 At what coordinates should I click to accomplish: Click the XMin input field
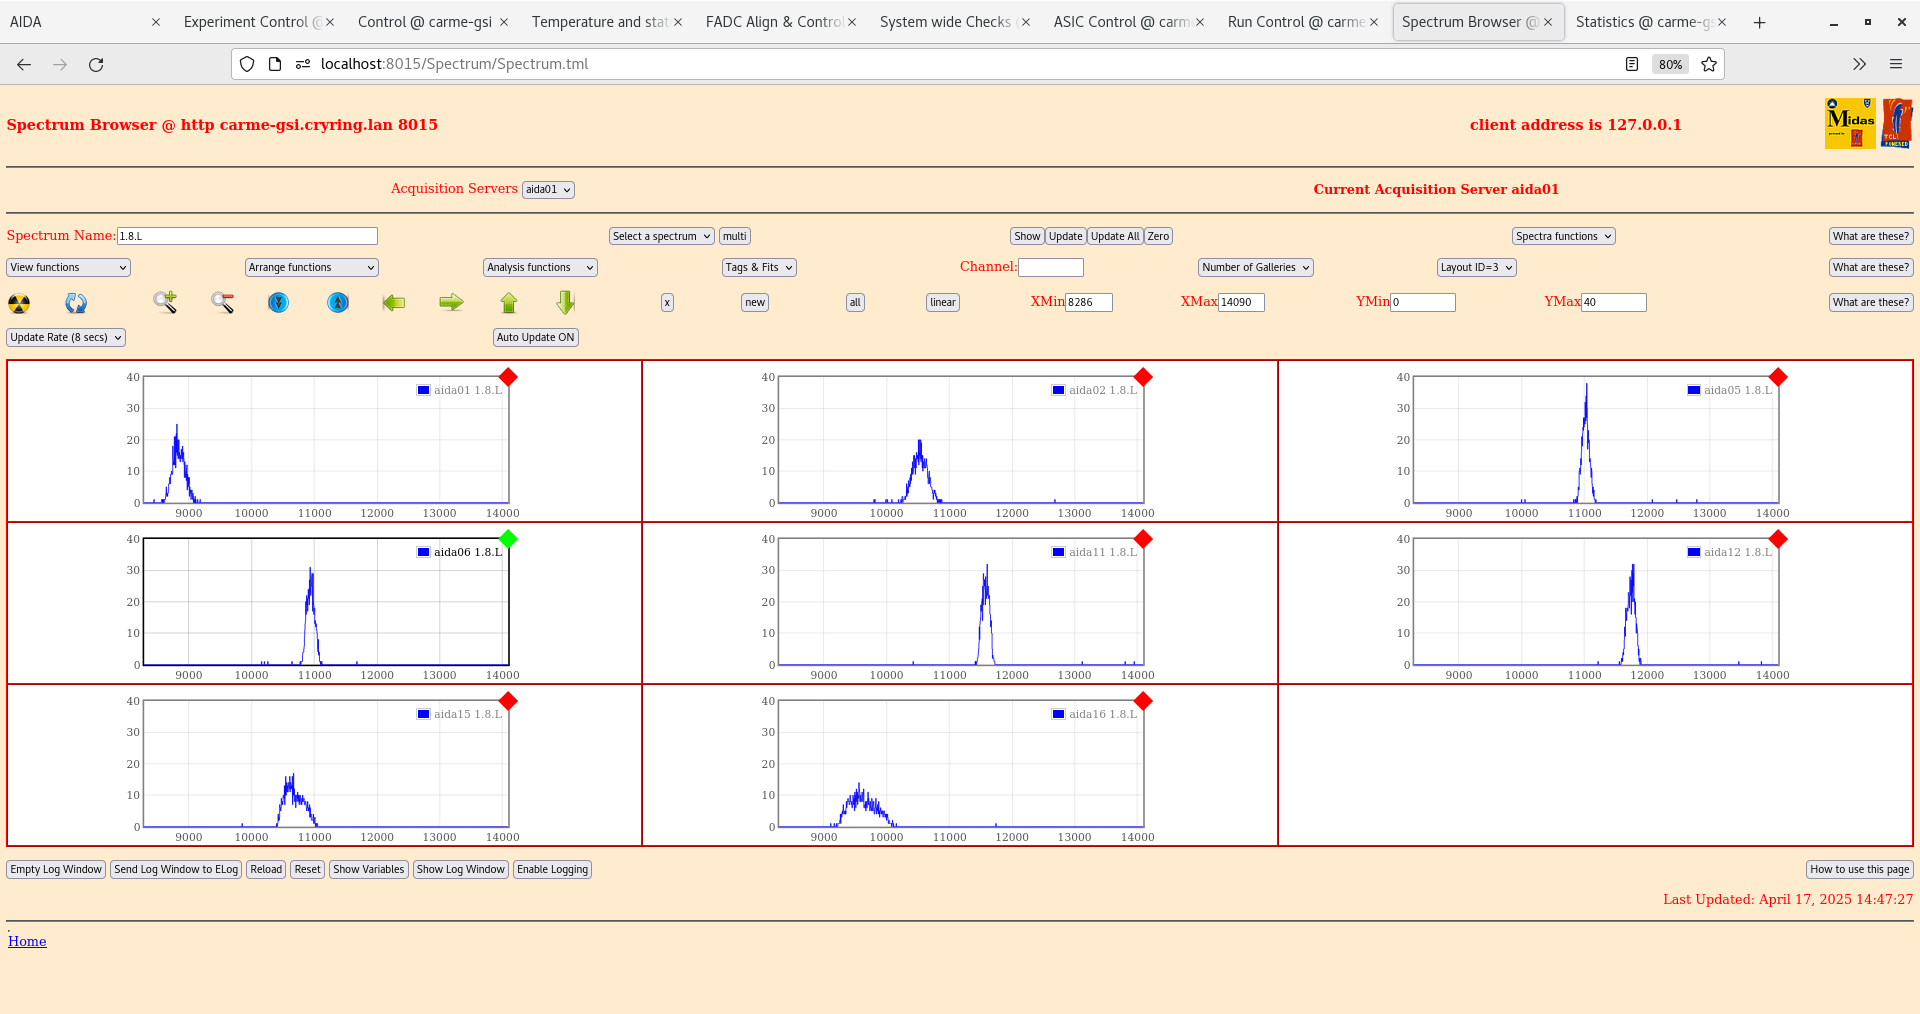pos(1088,302)
